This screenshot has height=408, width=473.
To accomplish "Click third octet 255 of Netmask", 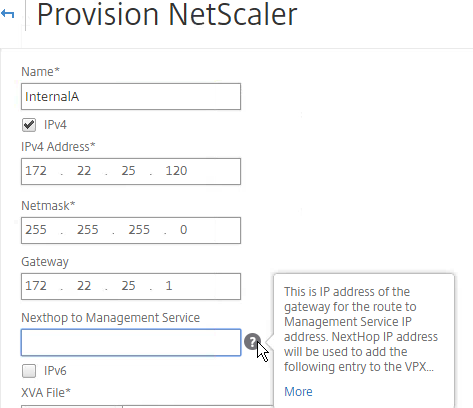I will pyautogui.click(x=139, y=230).
